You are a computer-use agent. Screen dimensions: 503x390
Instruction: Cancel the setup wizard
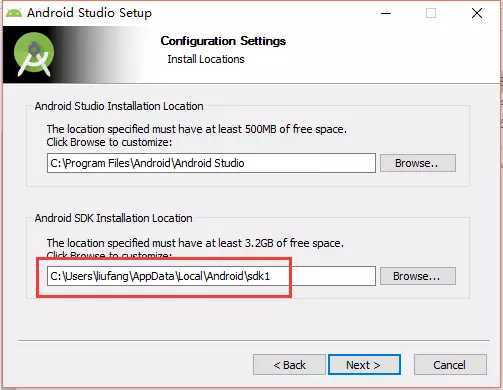coord(450,365)
